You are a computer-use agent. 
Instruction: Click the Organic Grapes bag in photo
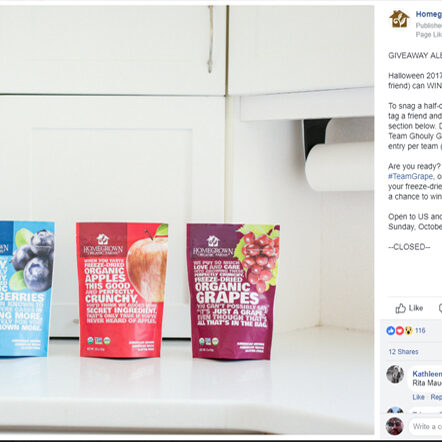point(233,292)
